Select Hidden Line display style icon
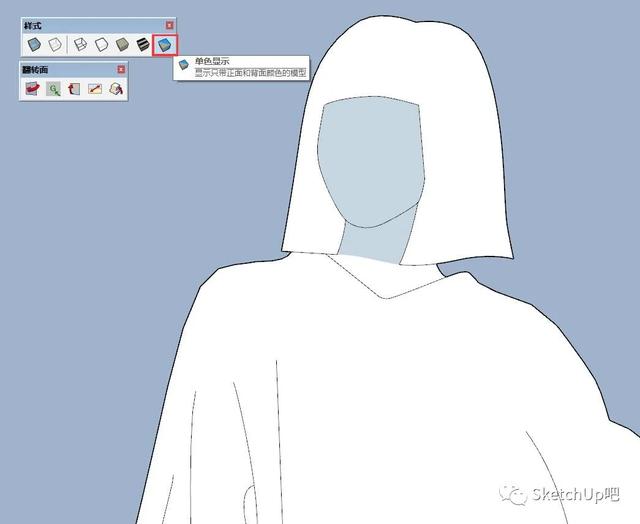 [102, 44]
